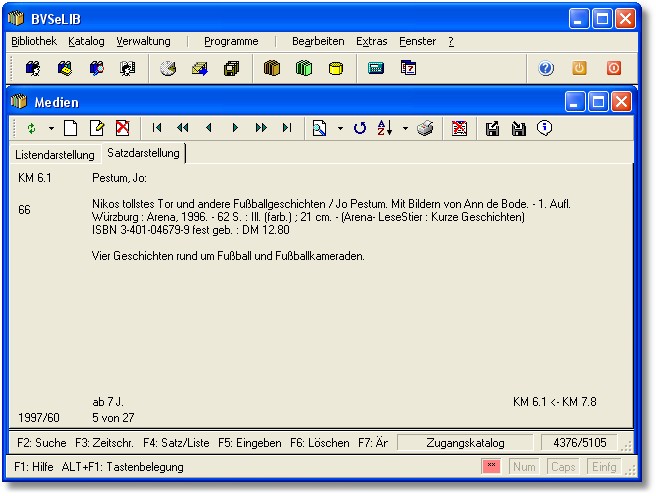656x496 pixels.
Task: Click the stacked pages icon
Action: (231, 68)
